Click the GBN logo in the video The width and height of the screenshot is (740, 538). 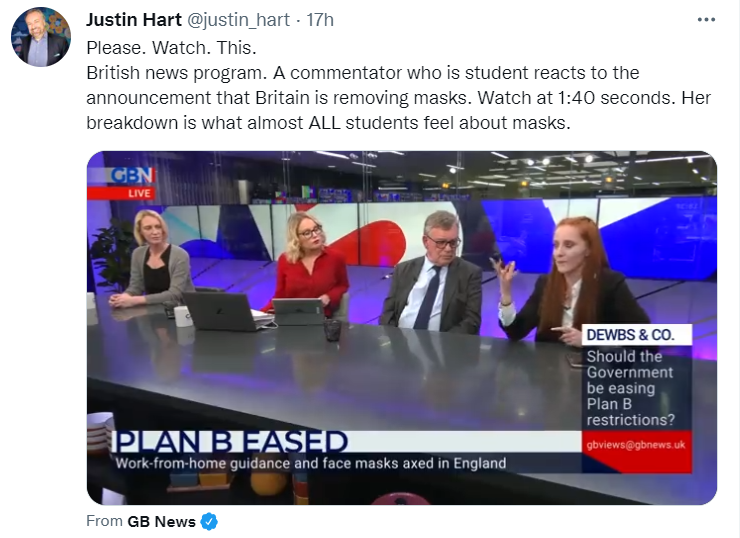[x=132, y=176]
